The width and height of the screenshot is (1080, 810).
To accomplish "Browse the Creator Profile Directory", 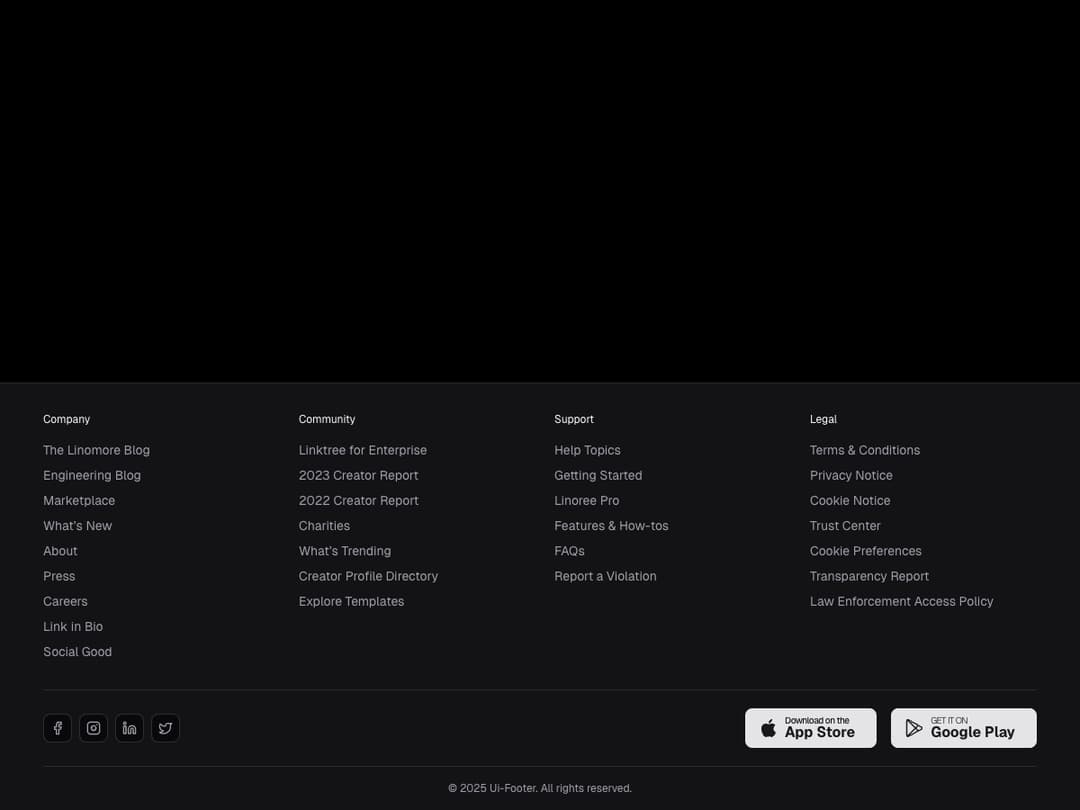I will (x=368, y=576).
